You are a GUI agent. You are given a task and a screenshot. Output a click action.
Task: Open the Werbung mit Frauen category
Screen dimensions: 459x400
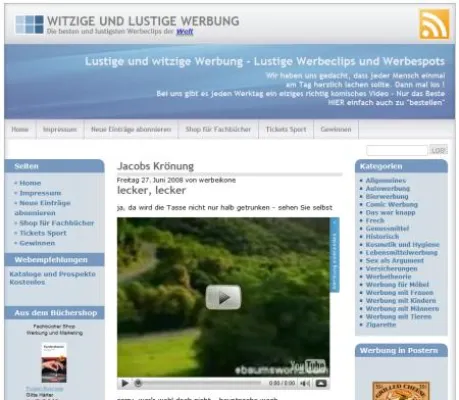399,292
